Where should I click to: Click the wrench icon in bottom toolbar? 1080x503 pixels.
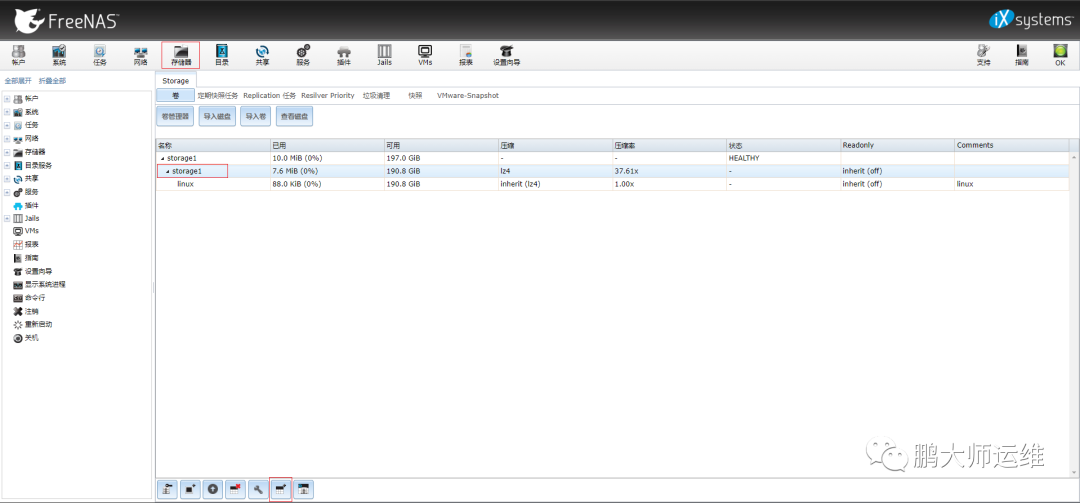pyautogui.click(x=258, y=489)
